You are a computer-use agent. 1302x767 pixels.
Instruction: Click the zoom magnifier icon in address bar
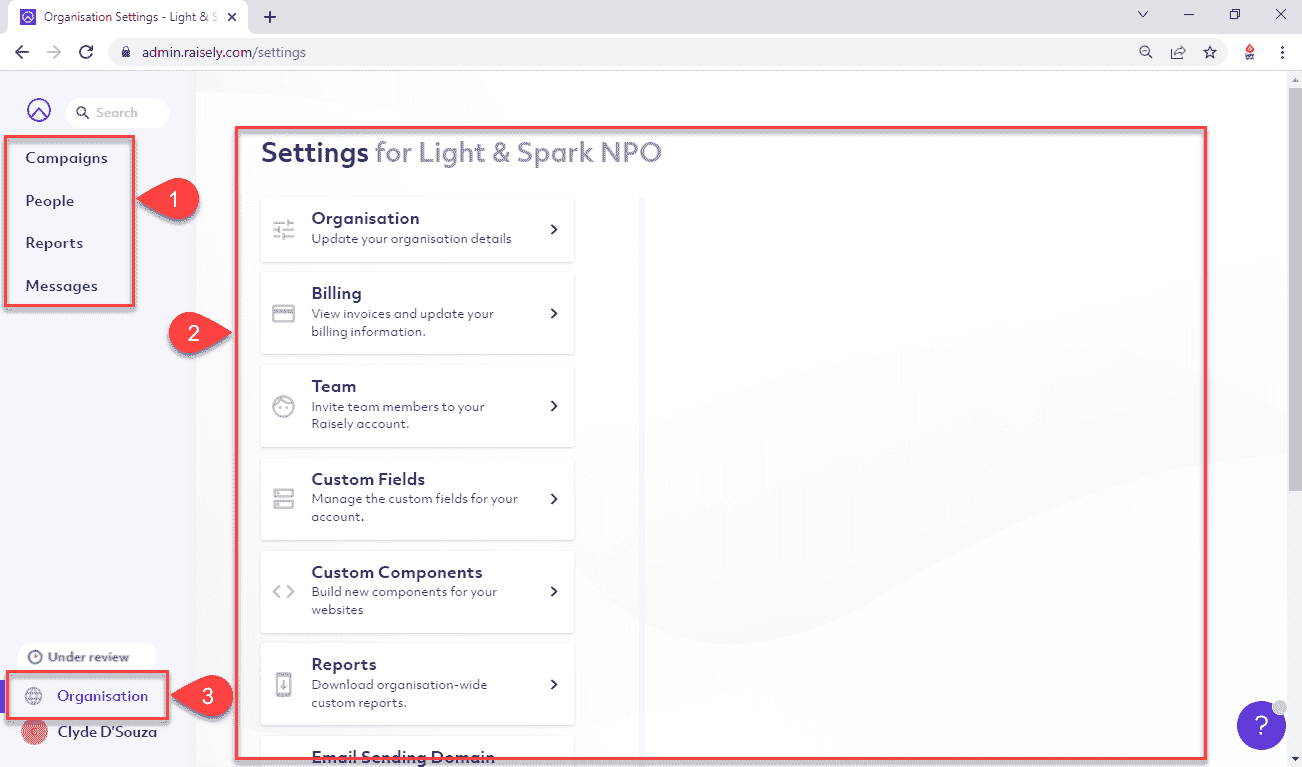[x=1146, y=52]
